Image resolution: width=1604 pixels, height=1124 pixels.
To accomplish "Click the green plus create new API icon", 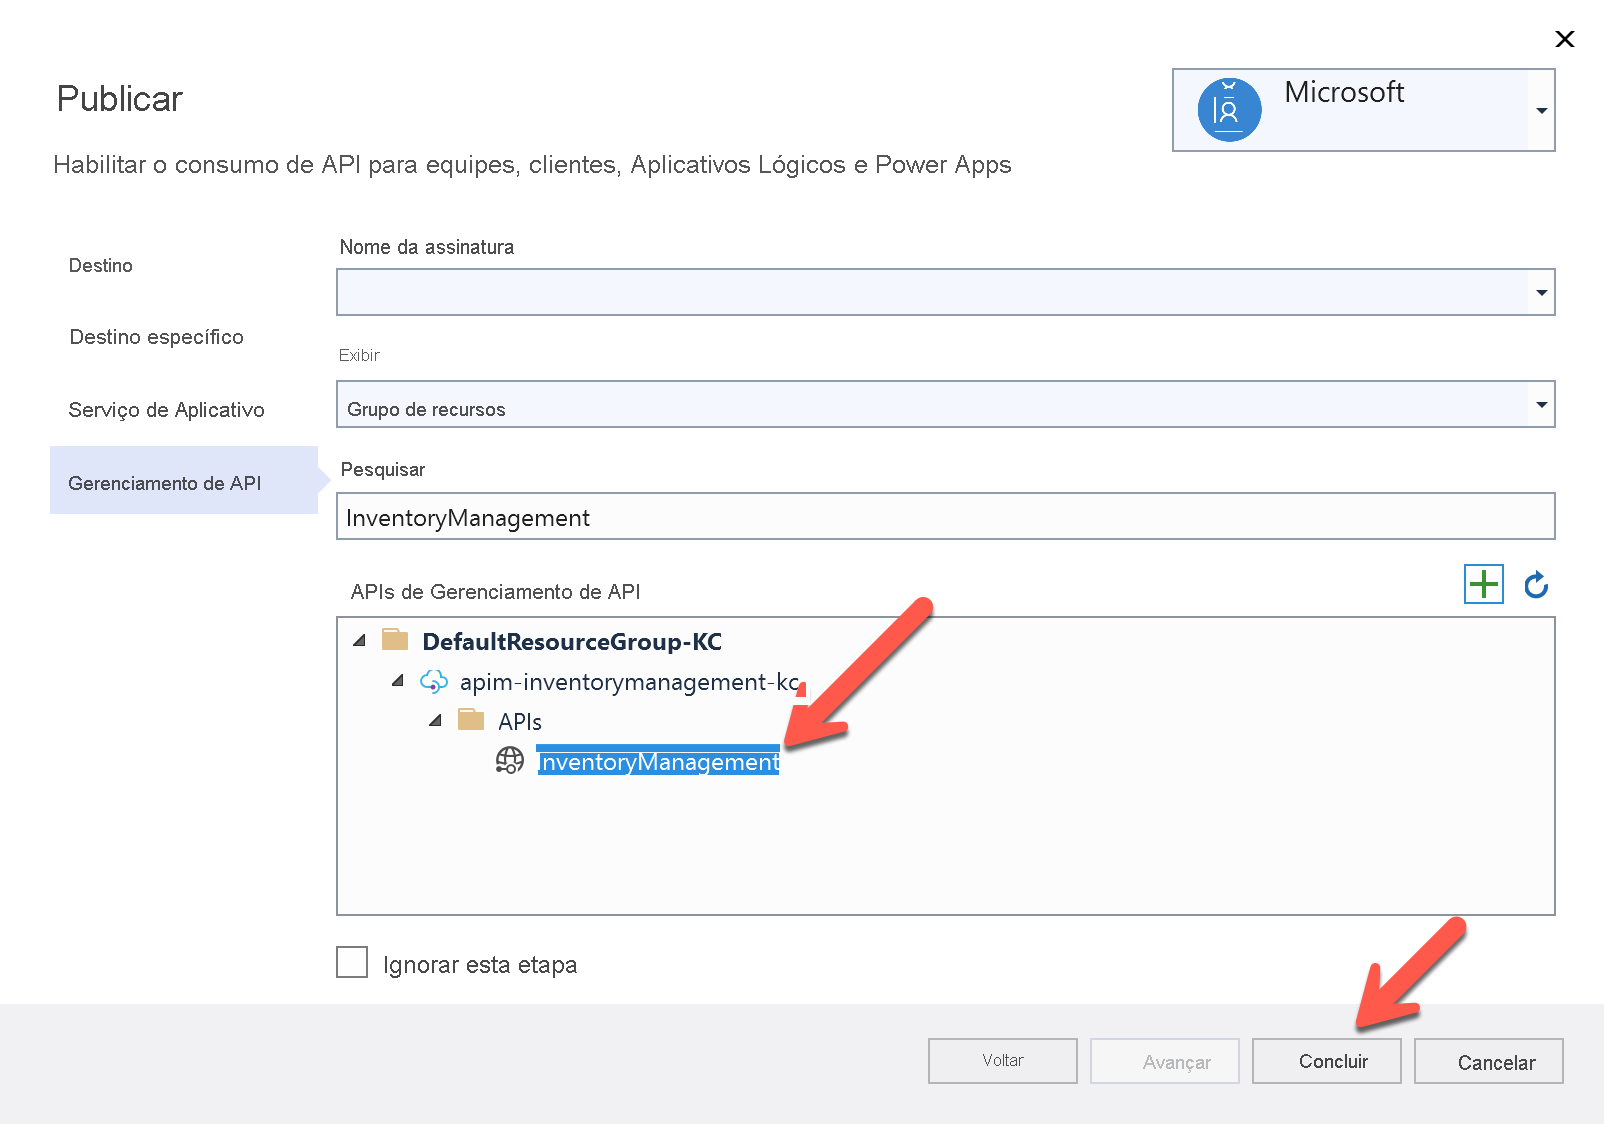I will click(1484, 584).
